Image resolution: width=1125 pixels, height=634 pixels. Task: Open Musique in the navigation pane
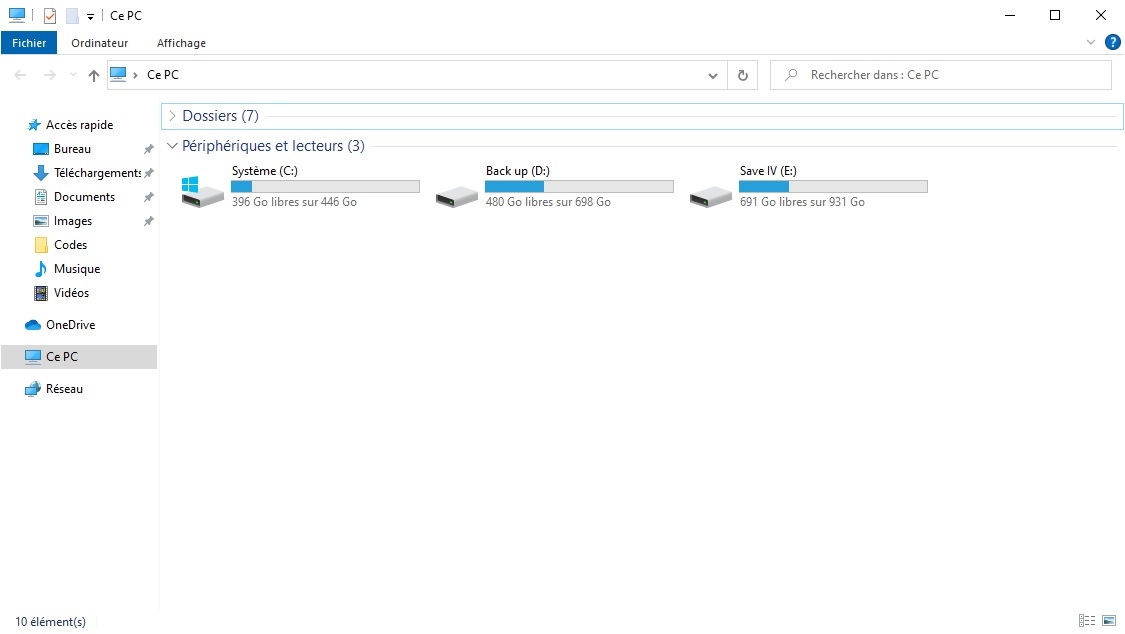pyautogui.click(x=77, y=269)
